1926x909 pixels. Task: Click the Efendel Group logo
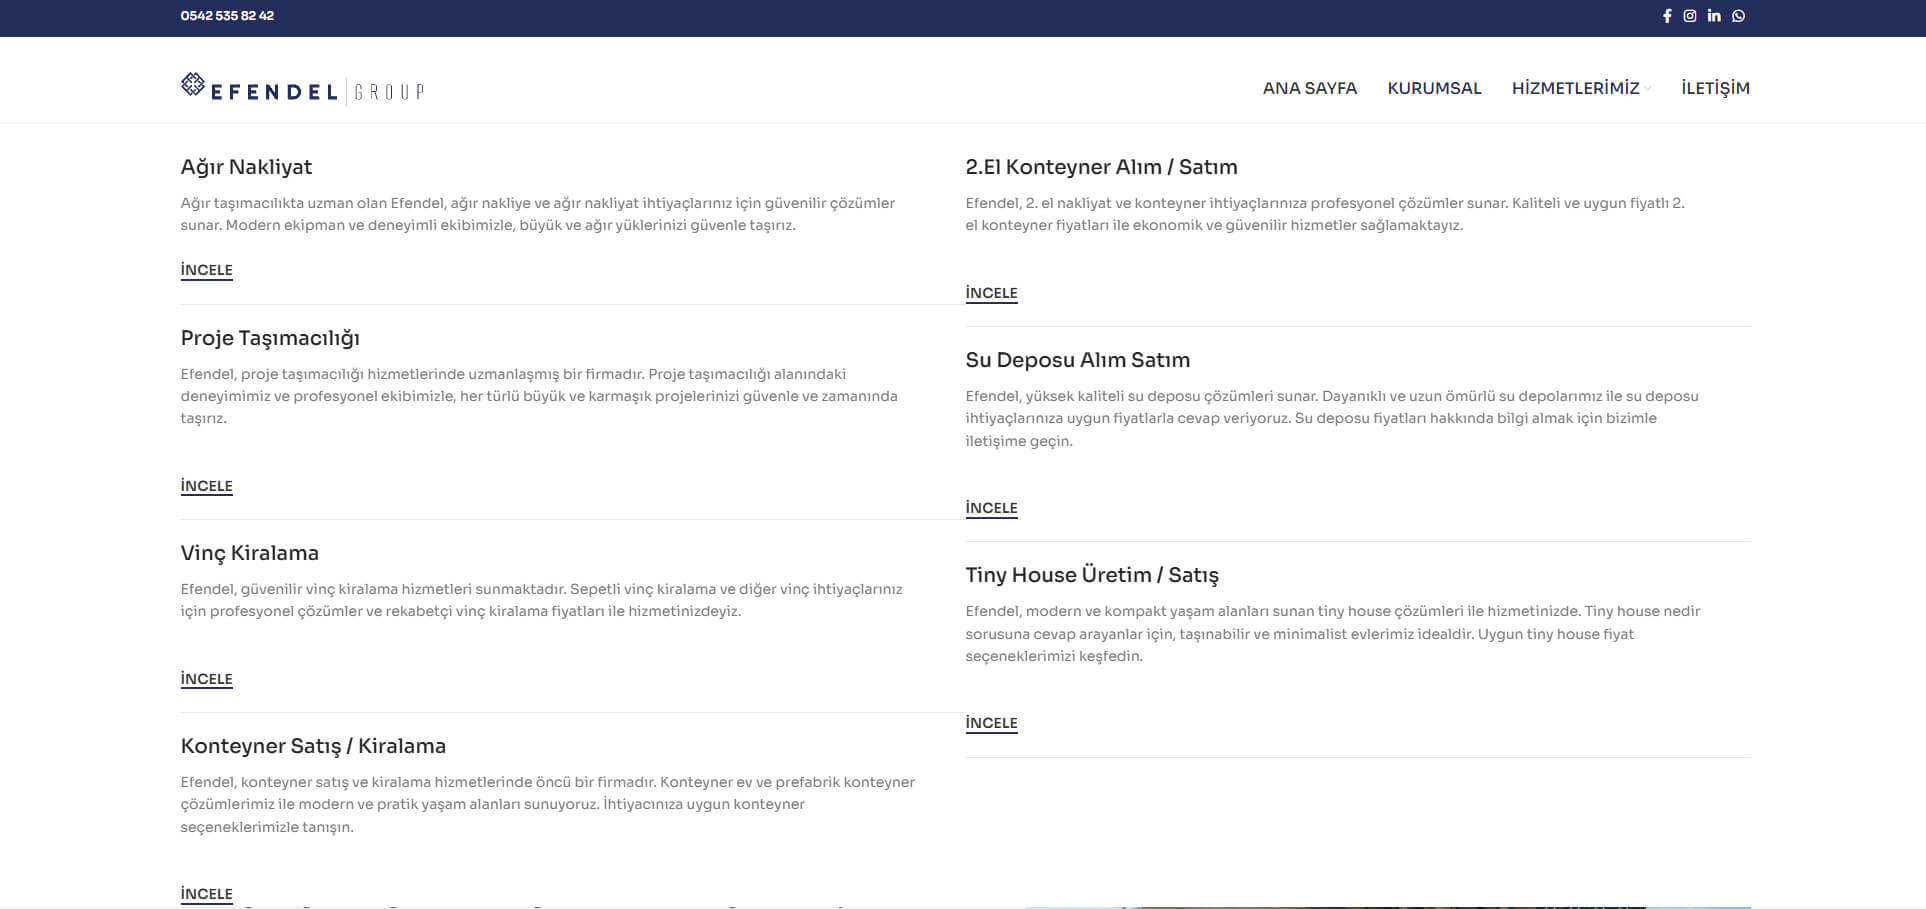click(x=302, y=89)
